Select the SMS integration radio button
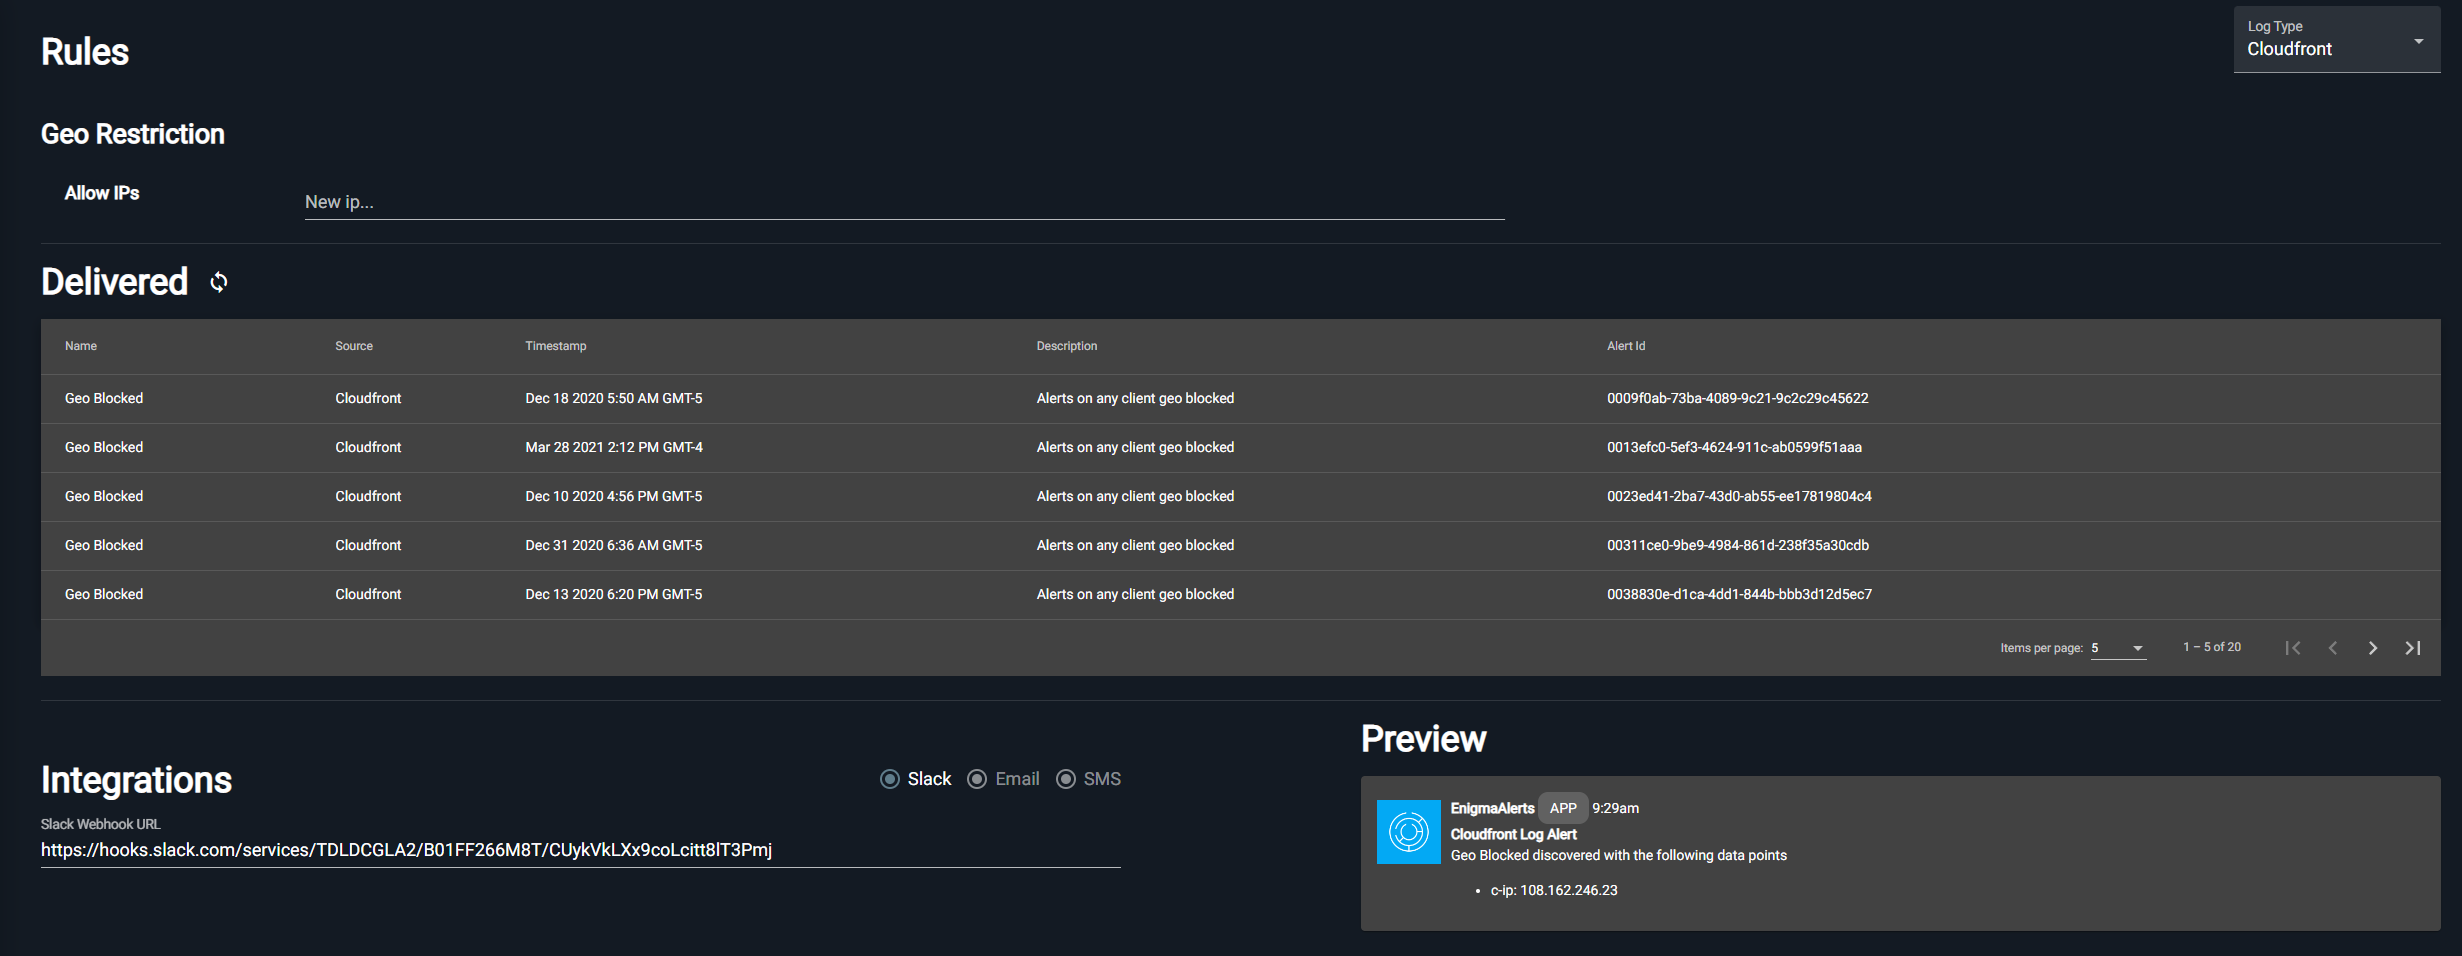Screen dimensions: 2462x956 click(1066, 779)
